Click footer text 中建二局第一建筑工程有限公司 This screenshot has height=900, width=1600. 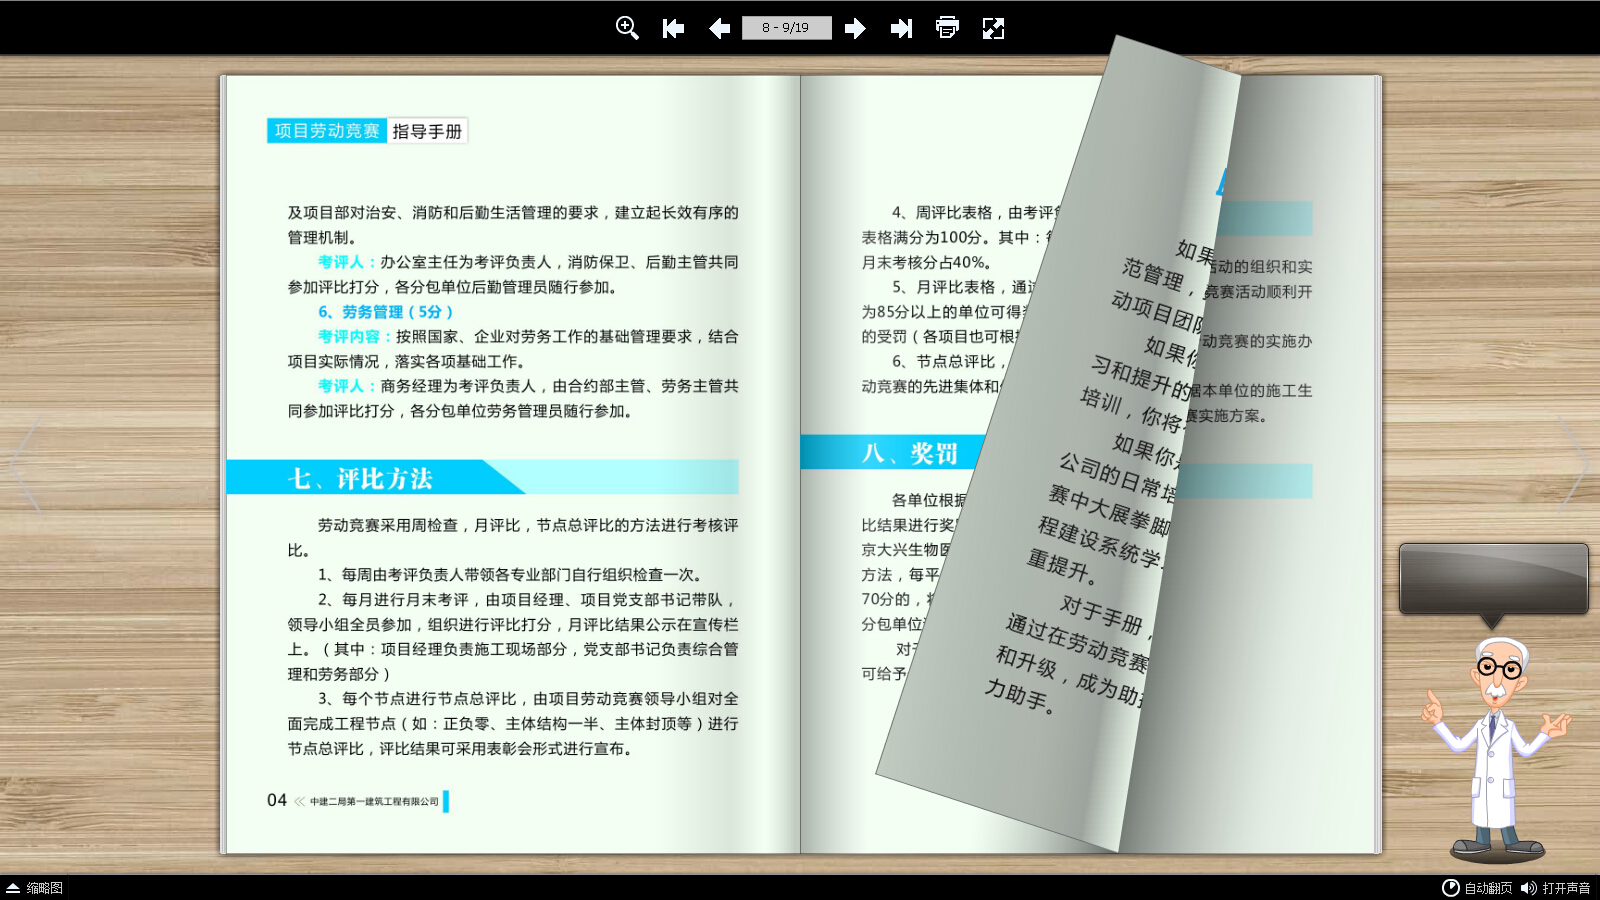coord(374,801)
